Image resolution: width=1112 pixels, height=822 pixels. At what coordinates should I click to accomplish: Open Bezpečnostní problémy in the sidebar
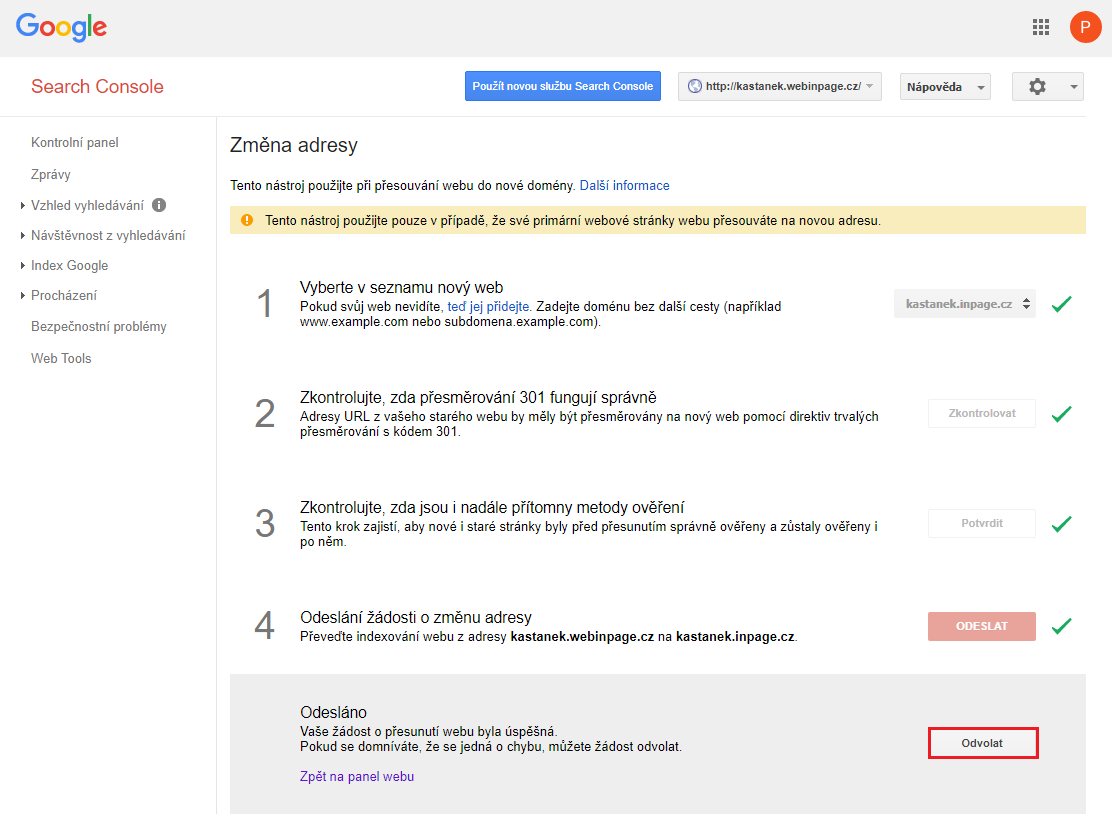[98, 327]
